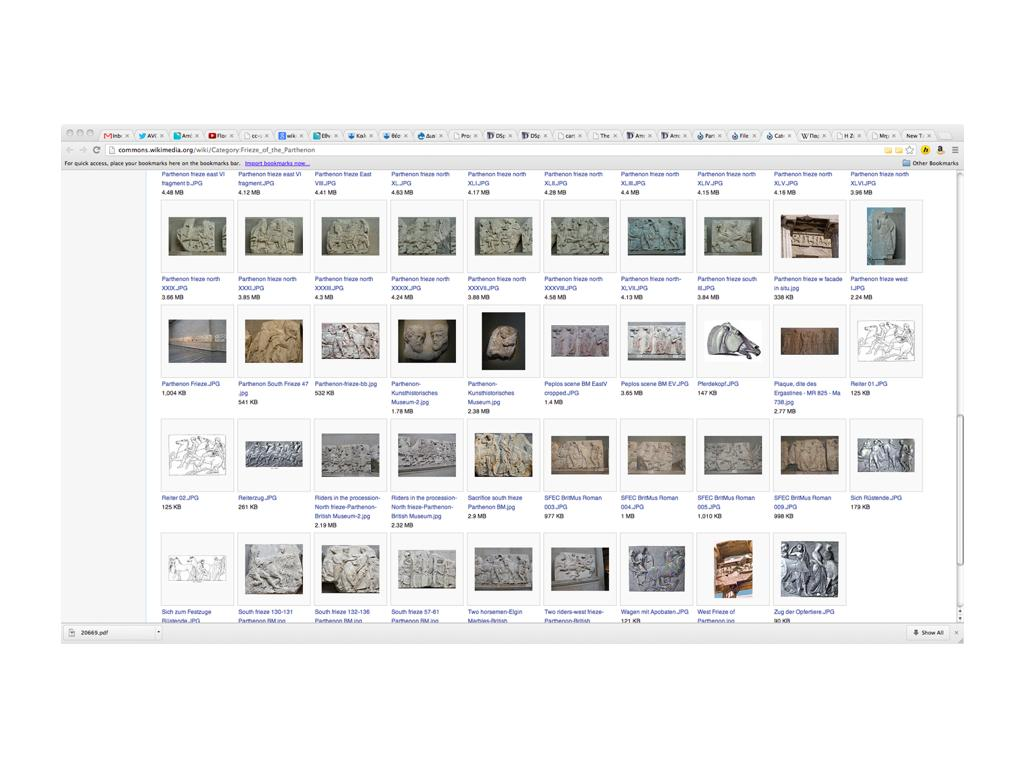Screen dimensions: 1024x768
Task: Click the browser forward arrow
Action: pos(83,150)
